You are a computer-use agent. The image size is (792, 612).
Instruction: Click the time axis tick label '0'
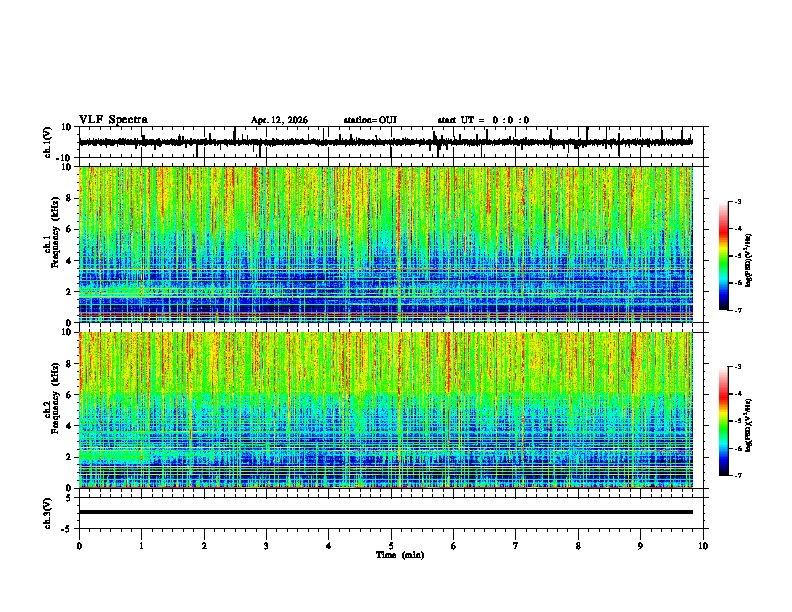[79, 546]
